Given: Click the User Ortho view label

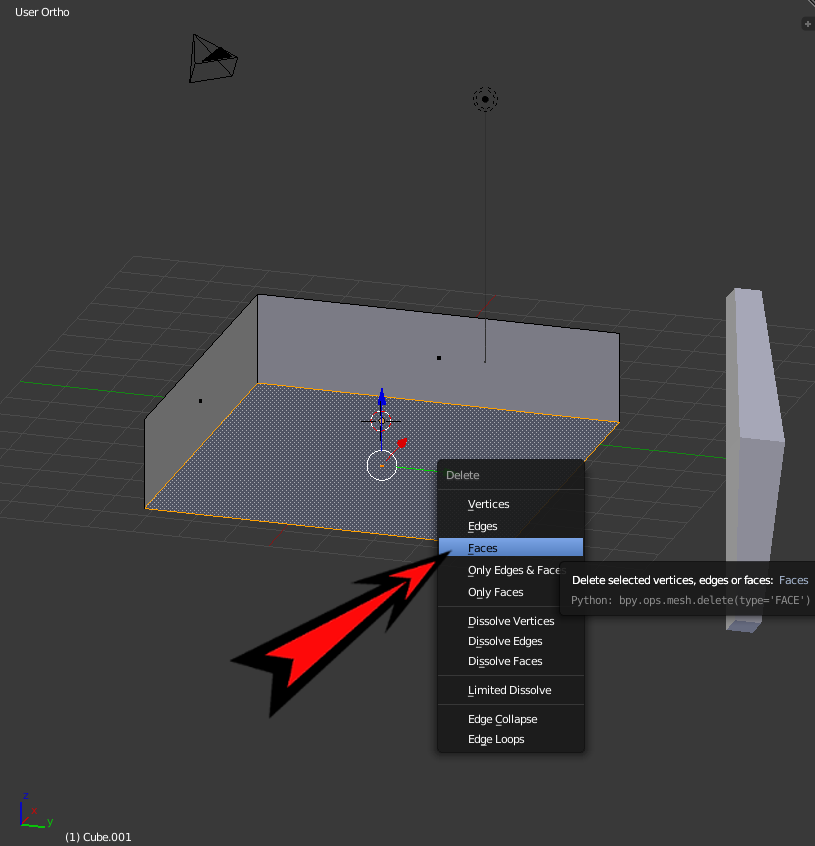Looking at the screenshot, I should 42,12.
